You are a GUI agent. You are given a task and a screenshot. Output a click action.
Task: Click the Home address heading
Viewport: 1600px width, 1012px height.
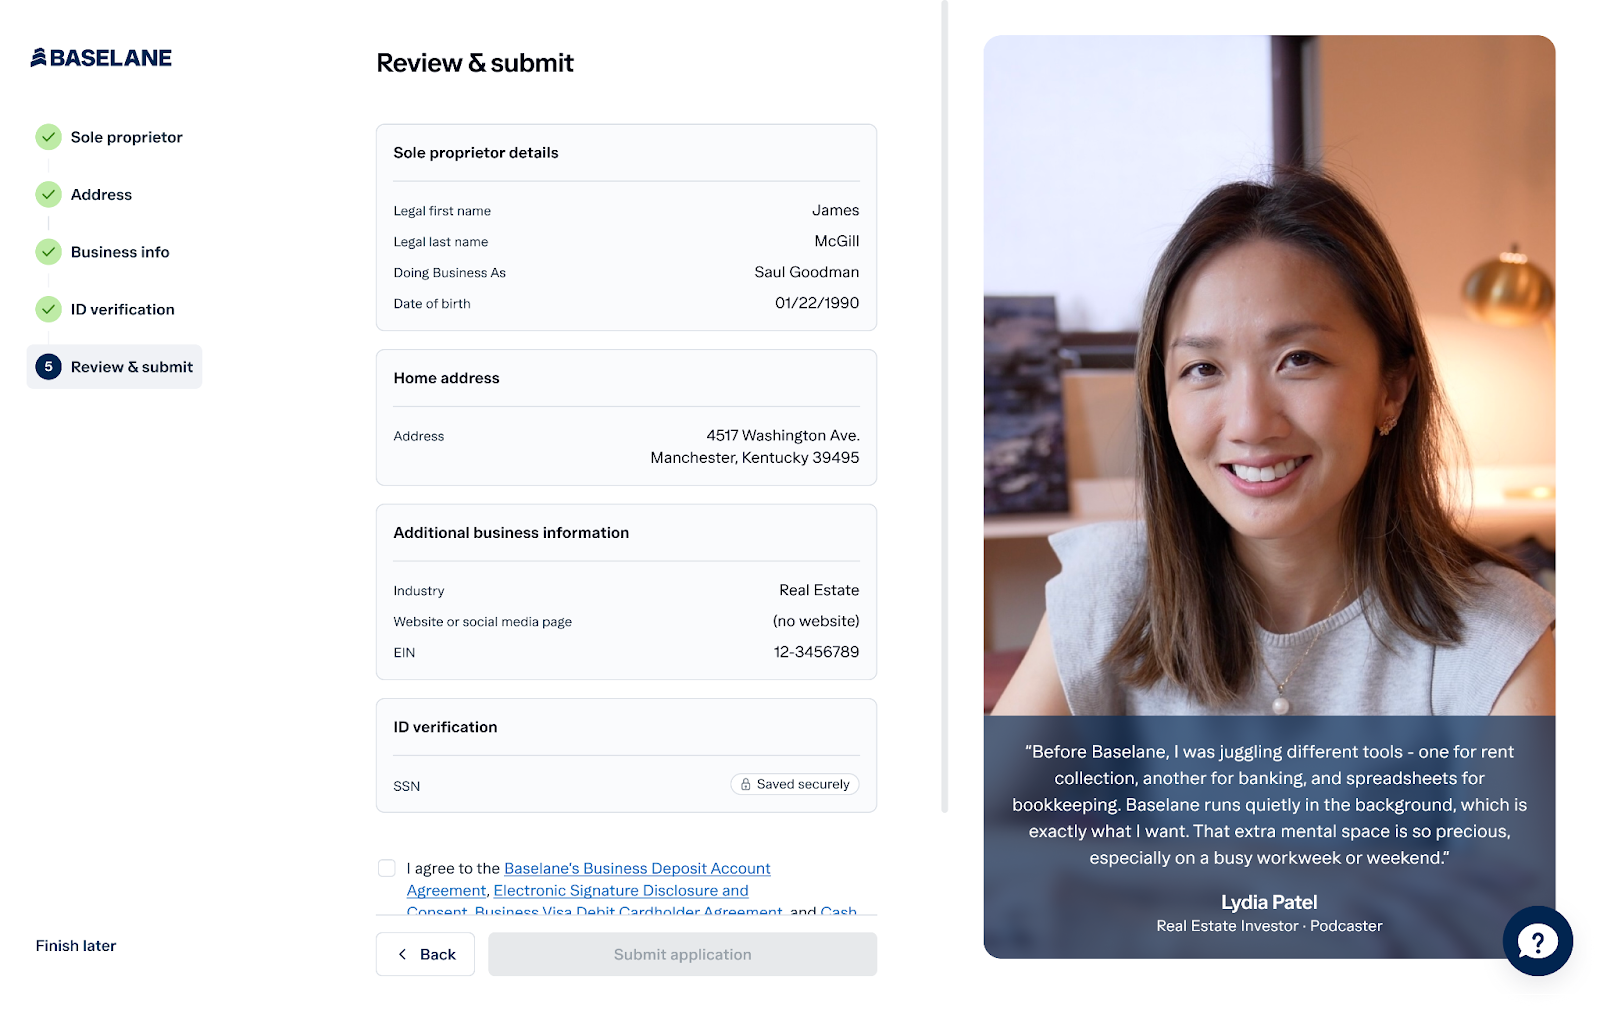click(x=446, y=378)
